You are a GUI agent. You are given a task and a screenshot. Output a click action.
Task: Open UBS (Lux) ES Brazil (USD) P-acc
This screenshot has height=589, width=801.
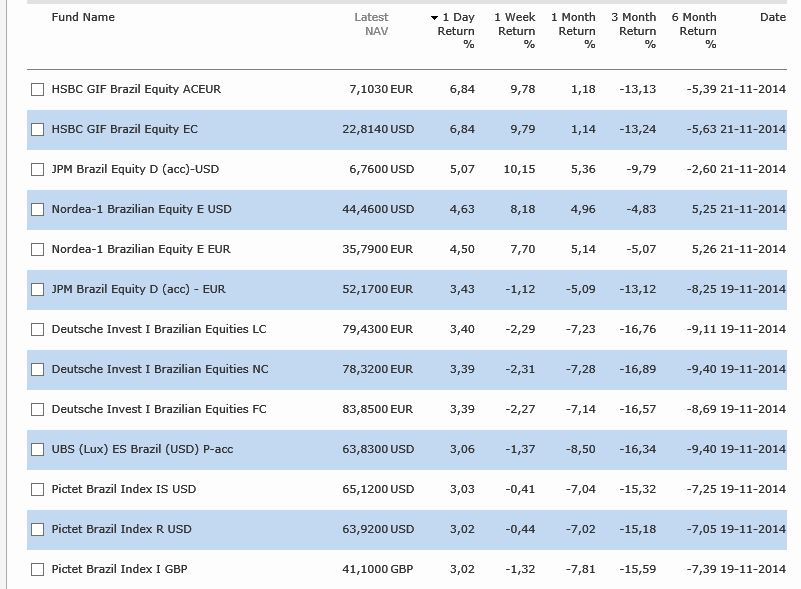[142, 449]
